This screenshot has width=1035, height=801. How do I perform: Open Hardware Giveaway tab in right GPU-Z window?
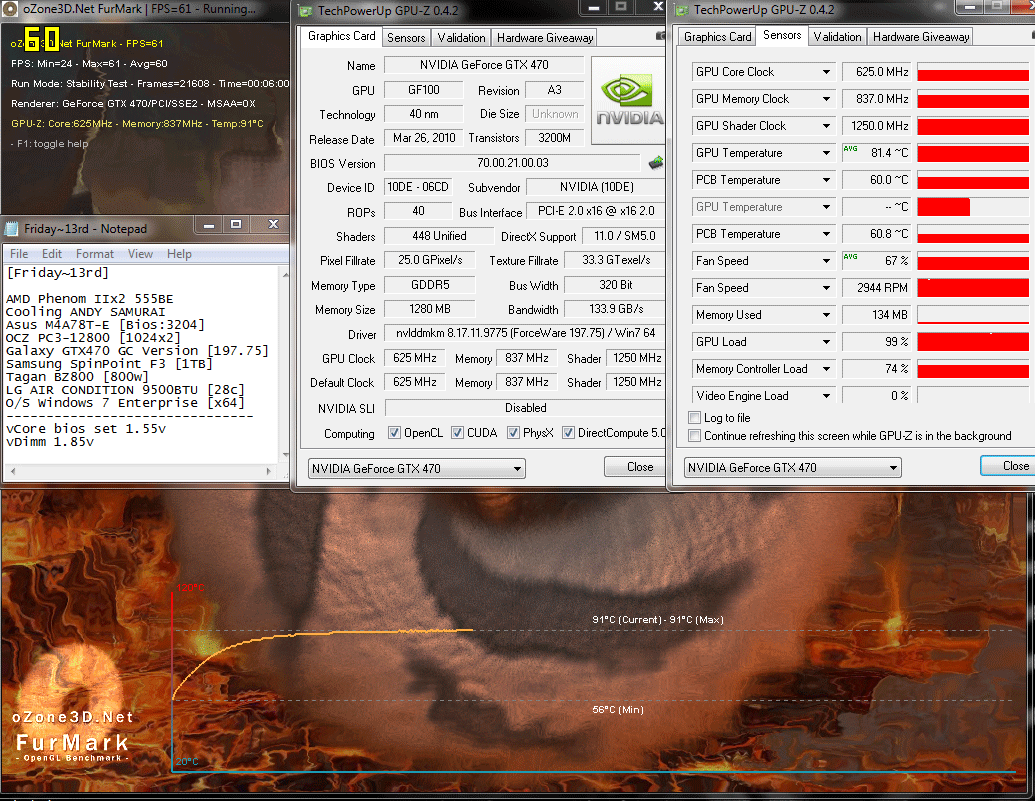point(921,37)
